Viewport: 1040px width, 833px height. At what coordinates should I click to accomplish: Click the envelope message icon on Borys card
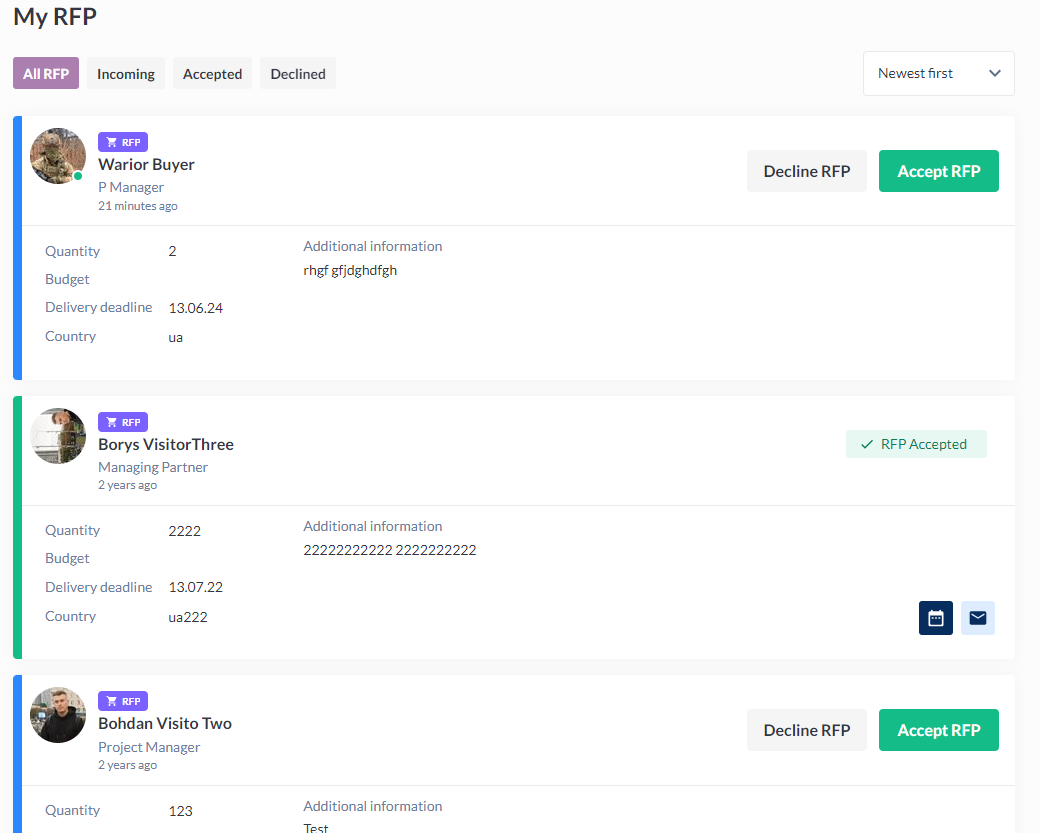tap(977, 618)
